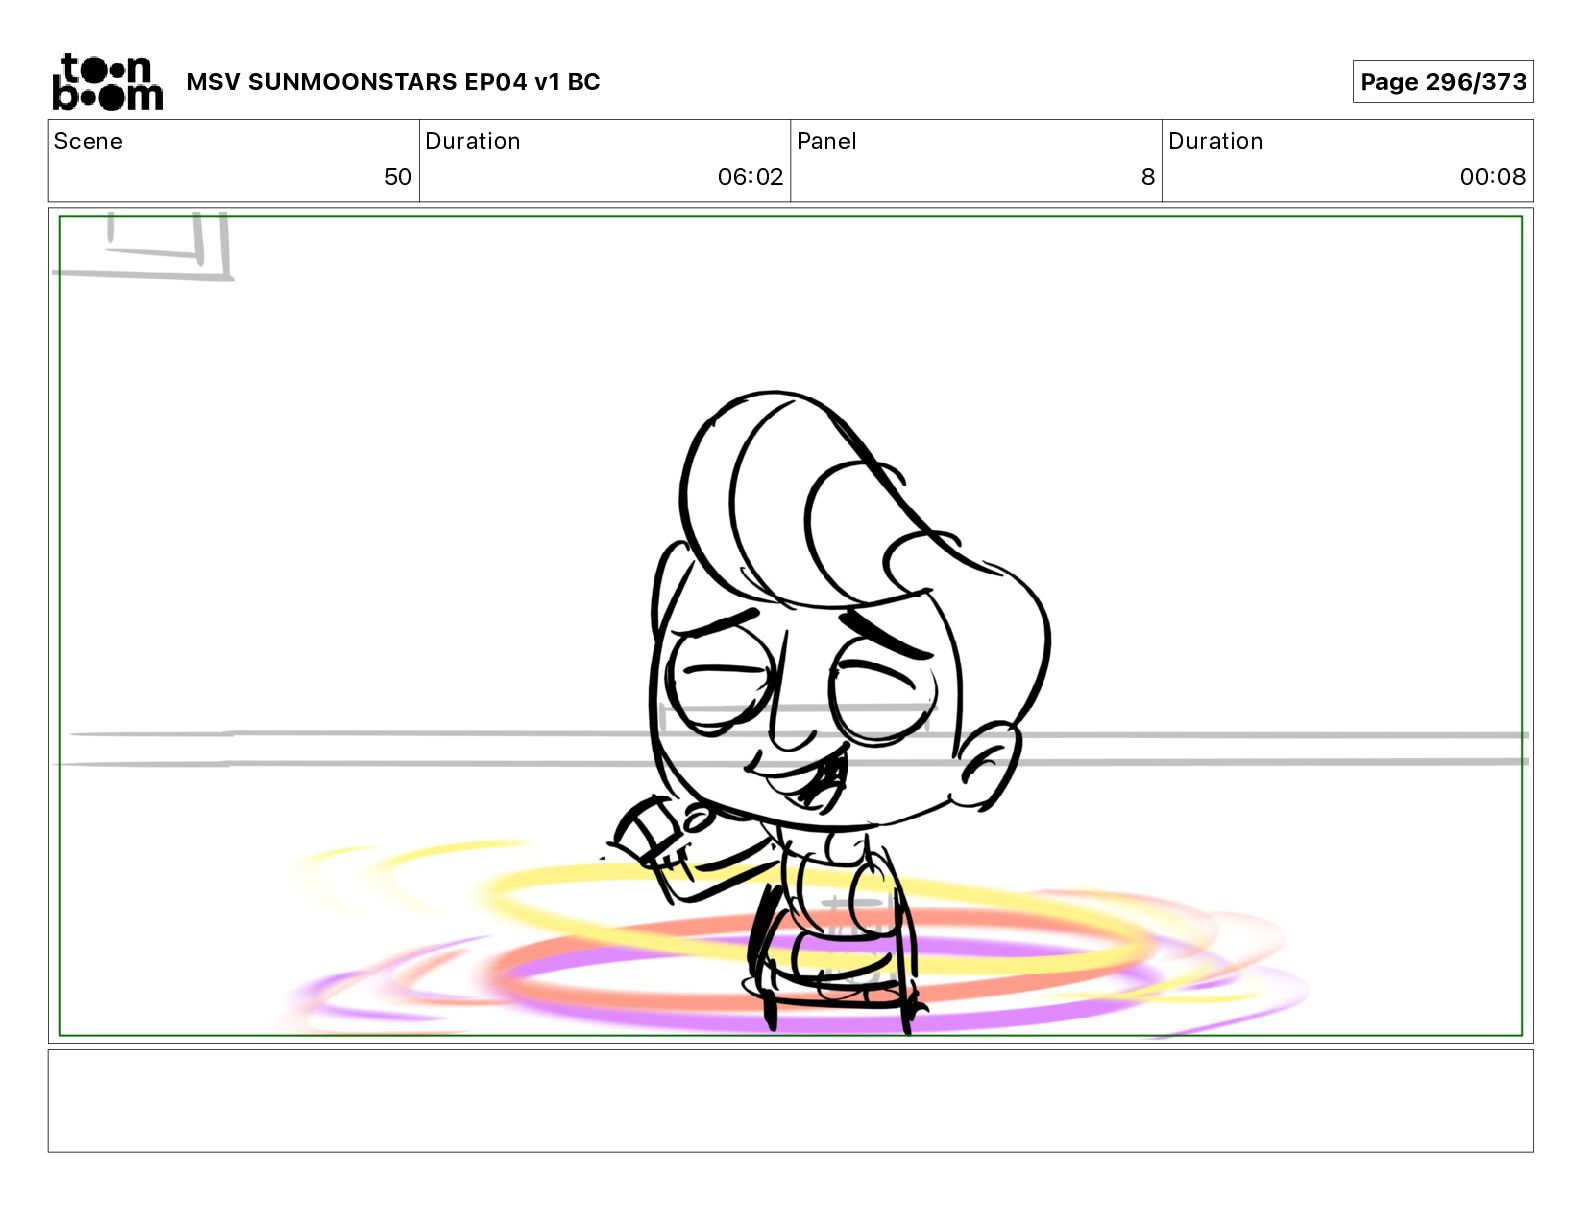Click the 'Page 296/373' box
1584x1224 pixels.
[x=1442, y=82]
